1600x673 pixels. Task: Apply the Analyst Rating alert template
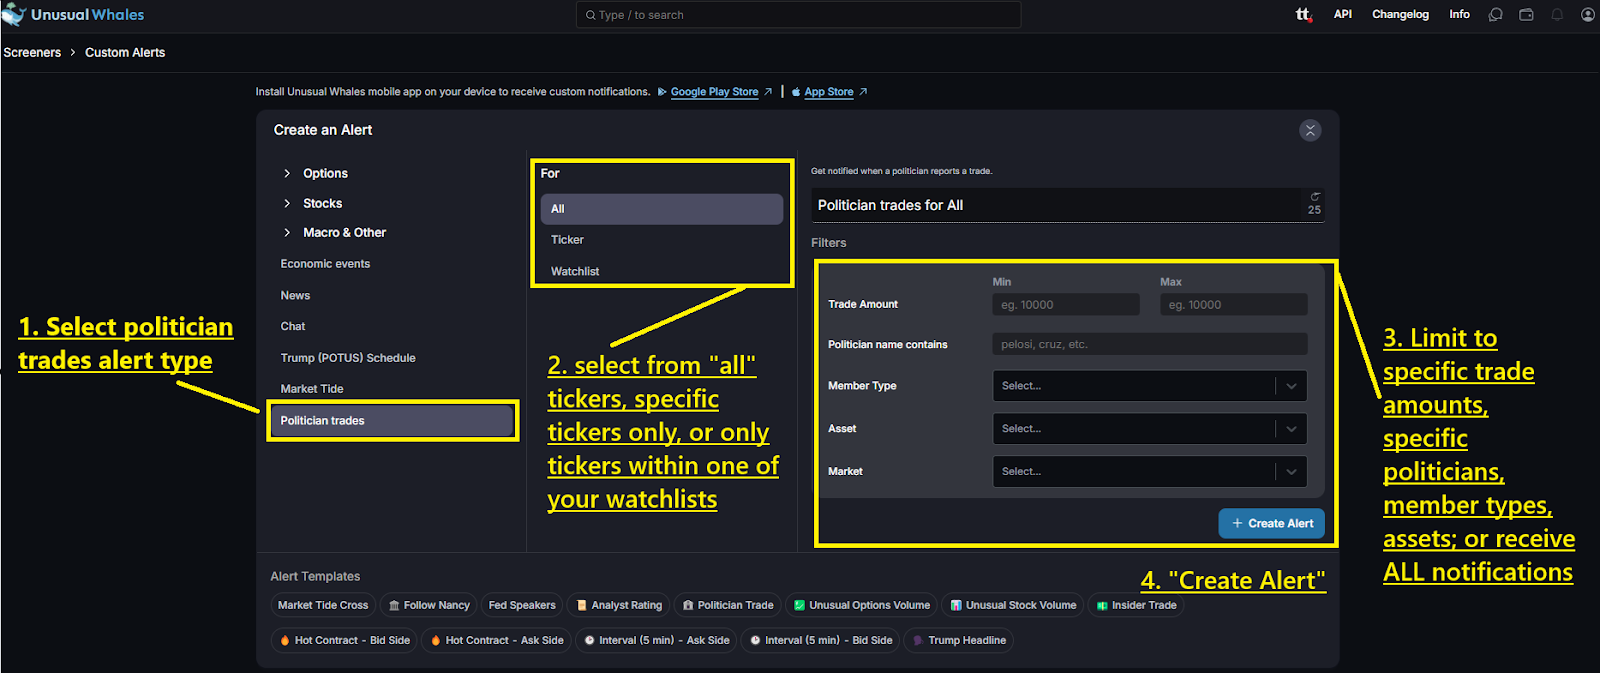[618, 605]
